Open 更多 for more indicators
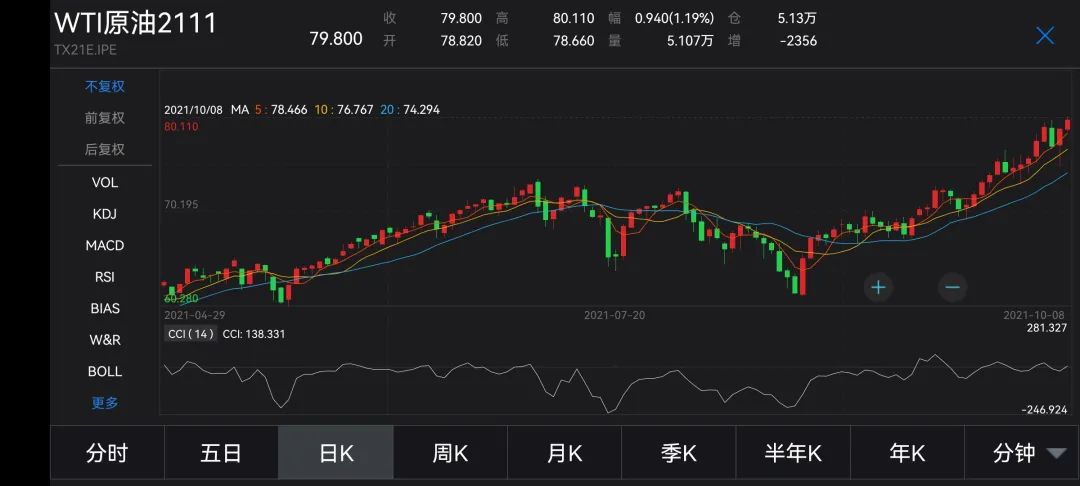This screenshot has height=486, width=1080. [x=105, y=403]
